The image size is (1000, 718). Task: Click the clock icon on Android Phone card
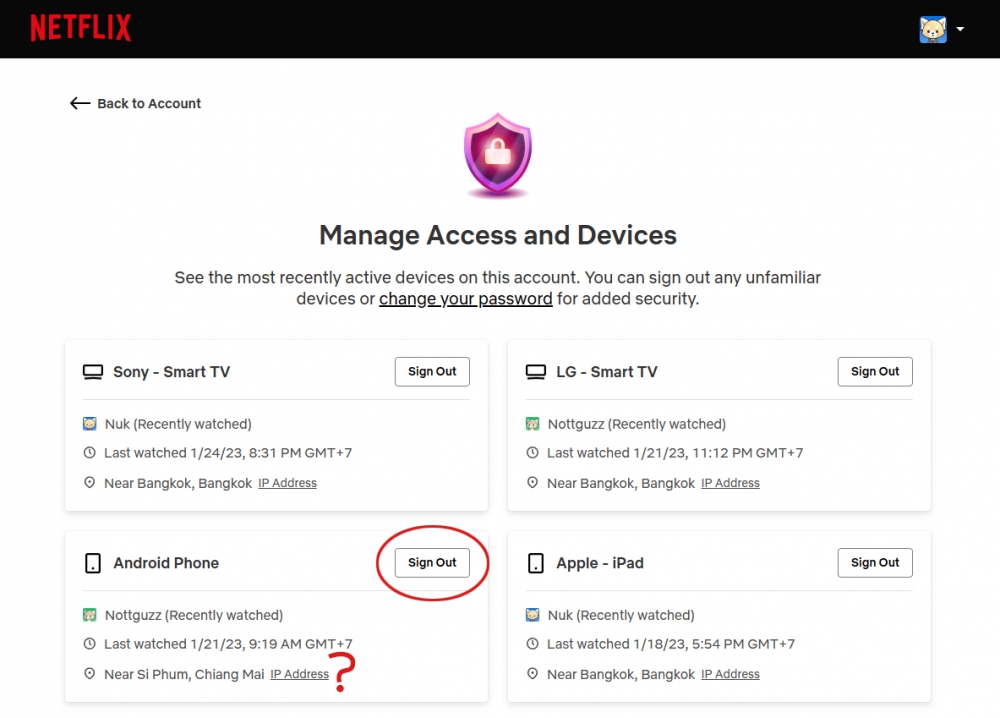point(89,644)
